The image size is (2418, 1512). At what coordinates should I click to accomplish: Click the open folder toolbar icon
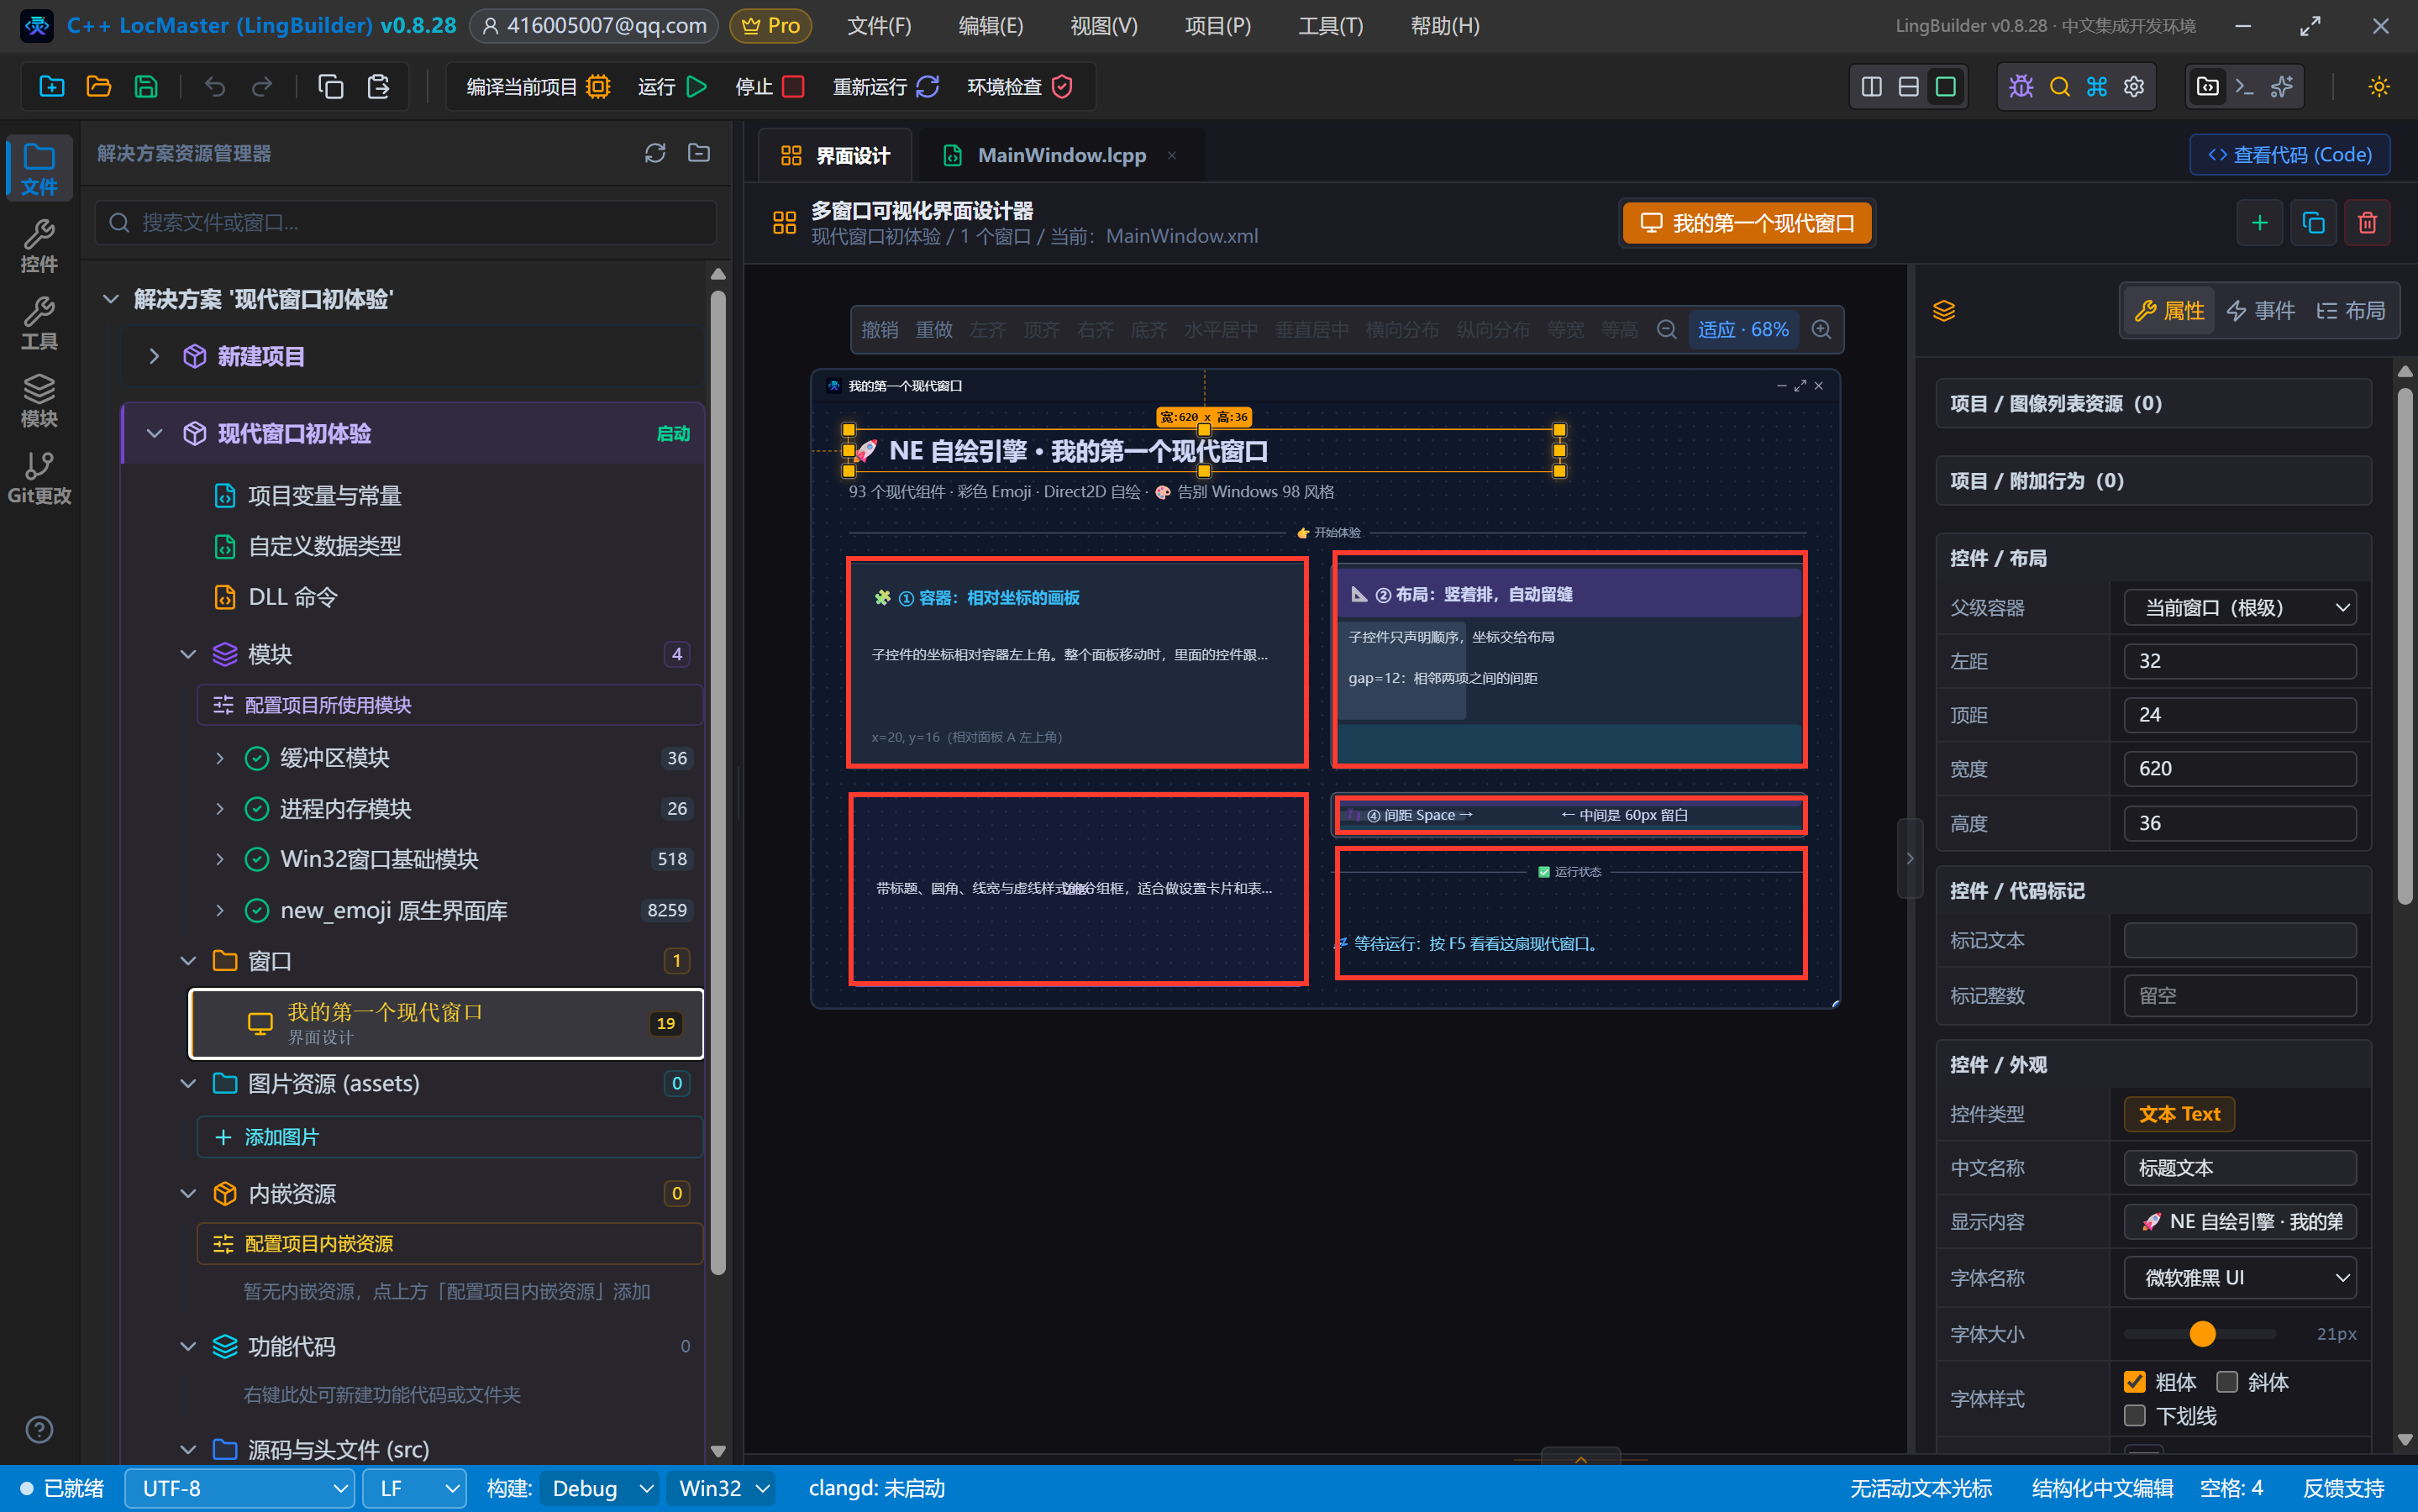pyautogui.click(x=98, y=87)
